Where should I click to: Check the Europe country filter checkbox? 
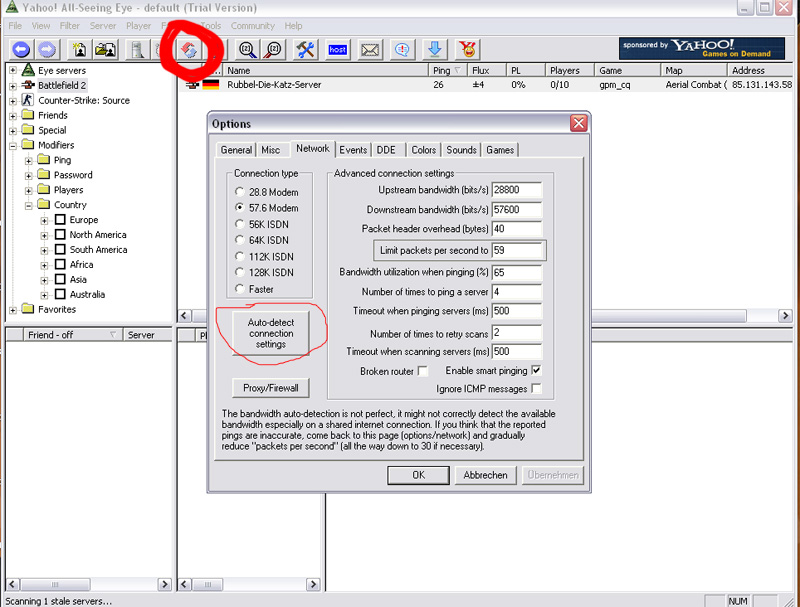(x=60, y=219)
